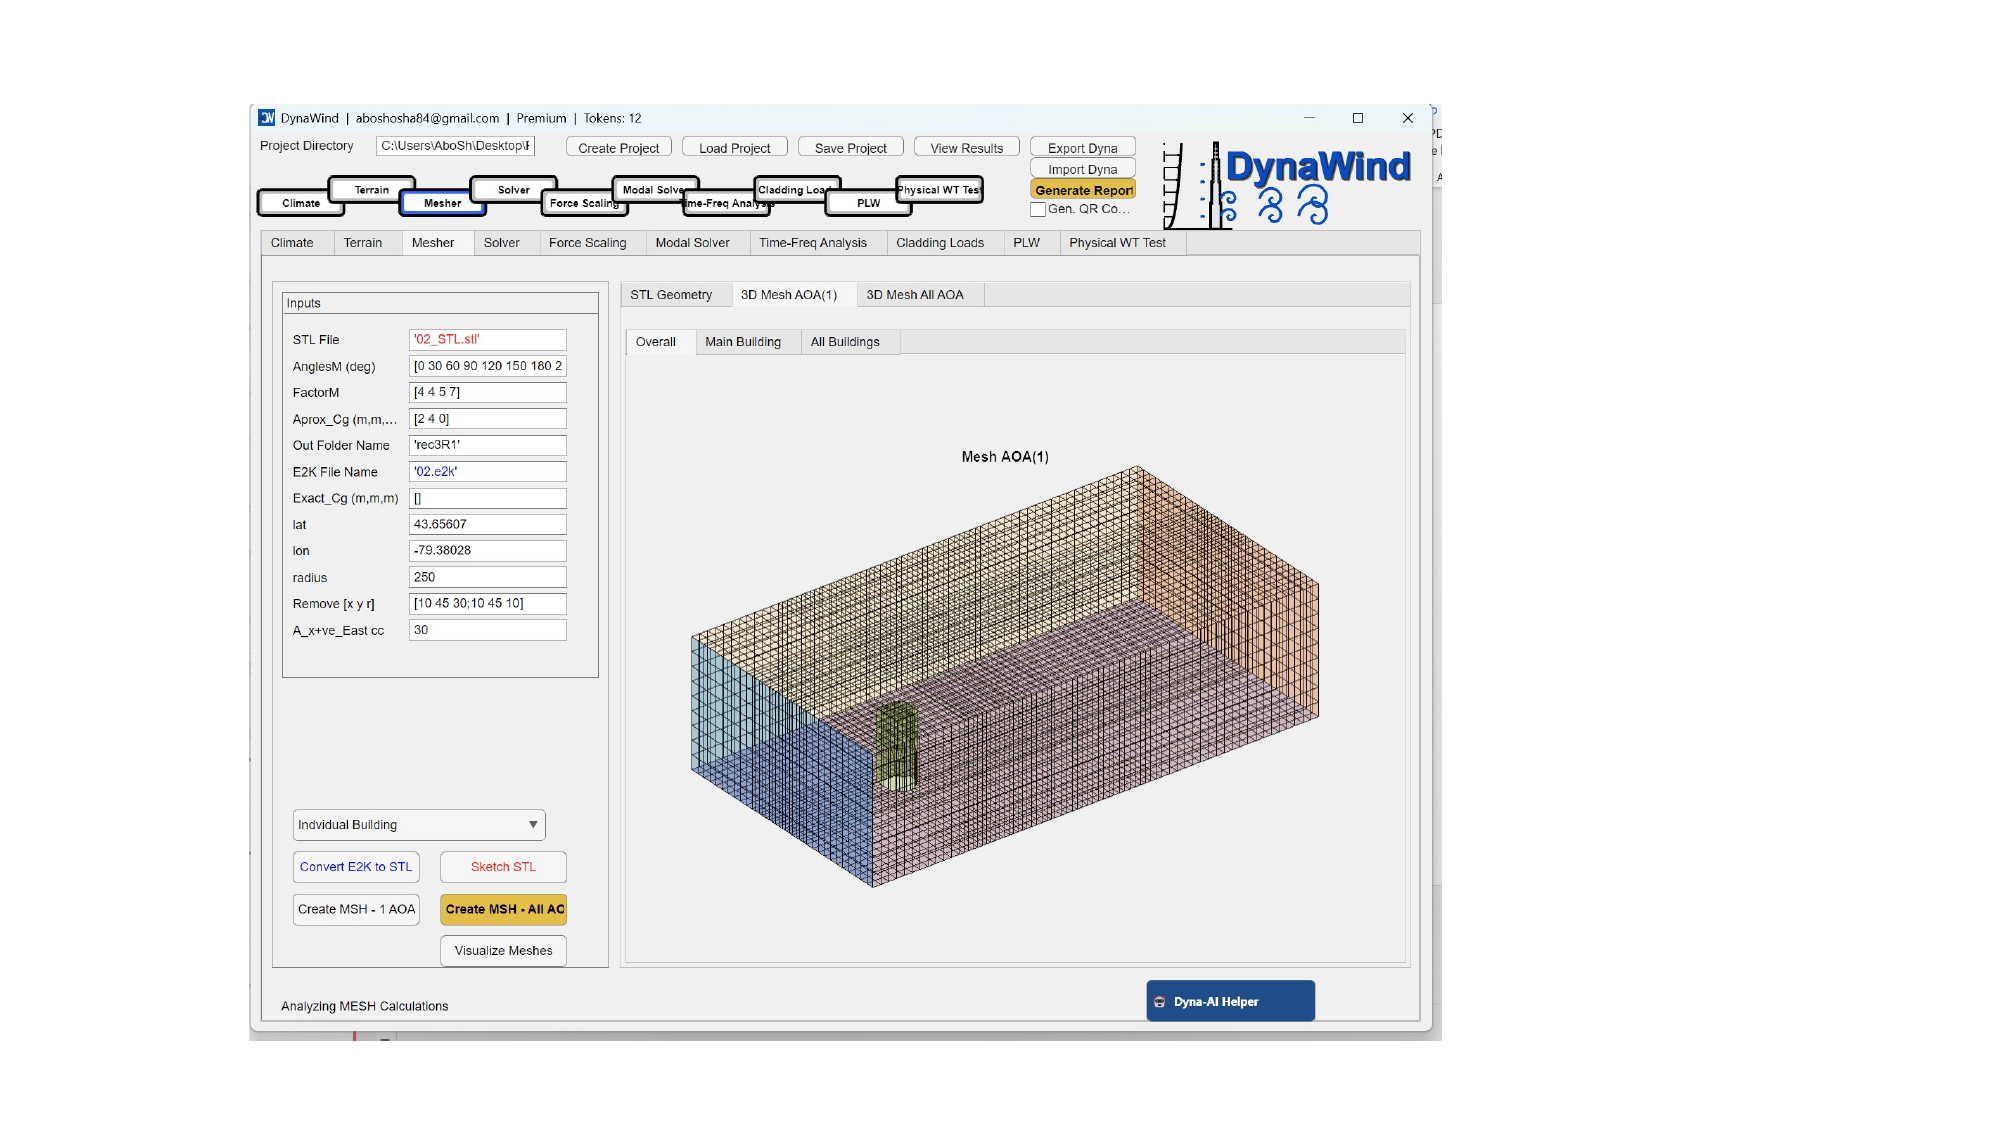Click the Convert E2K to STL button
Viewport: 2001px width, 1125px height.
[355, 867]
